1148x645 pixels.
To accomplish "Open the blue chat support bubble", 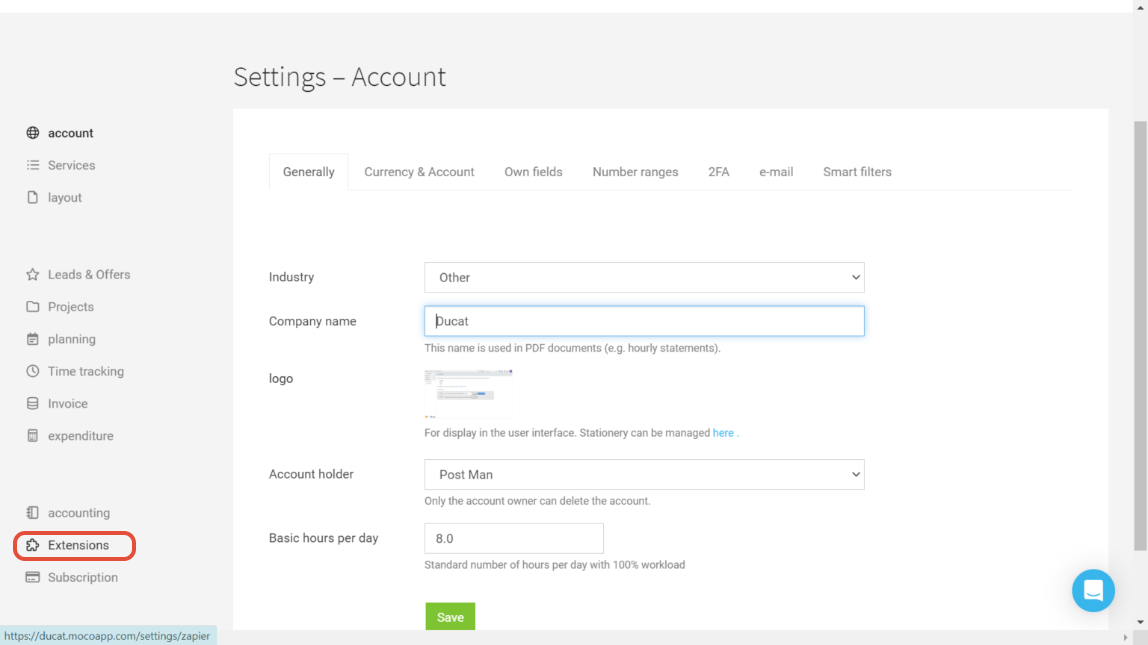I will click(x=1093, y=590).
